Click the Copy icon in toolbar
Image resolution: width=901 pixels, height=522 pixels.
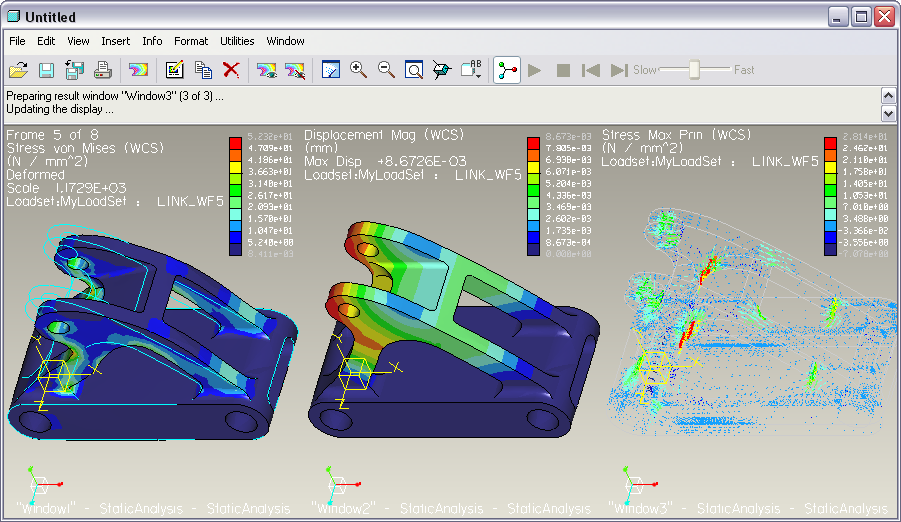[x=203, y=70]
